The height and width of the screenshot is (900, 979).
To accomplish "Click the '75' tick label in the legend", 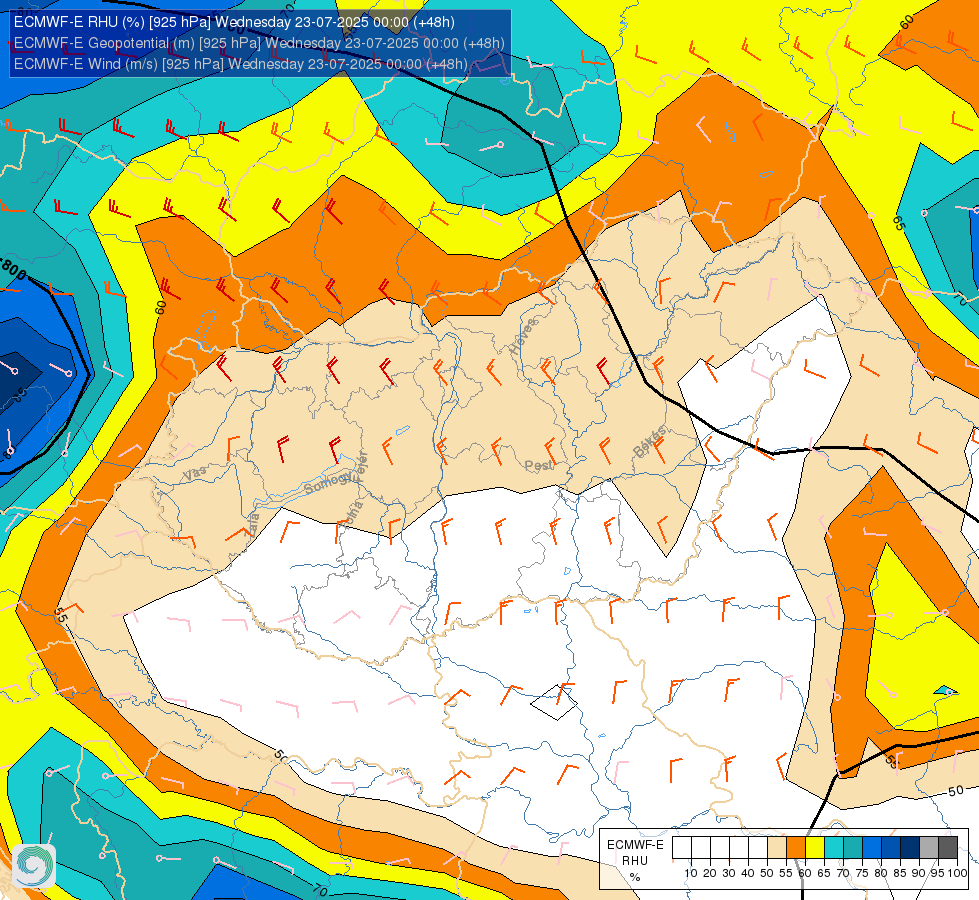I will tap(862, 873).
